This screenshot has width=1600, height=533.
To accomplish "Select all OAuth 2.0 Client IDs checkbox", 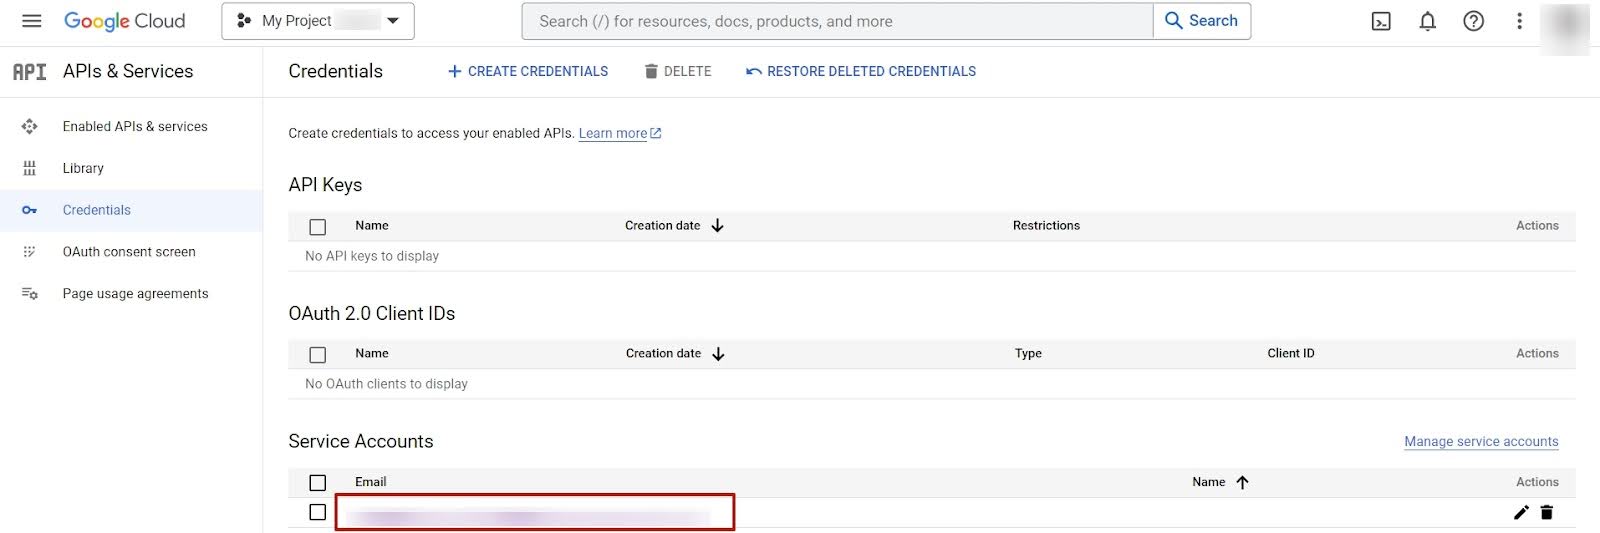I will click(318, 355).
